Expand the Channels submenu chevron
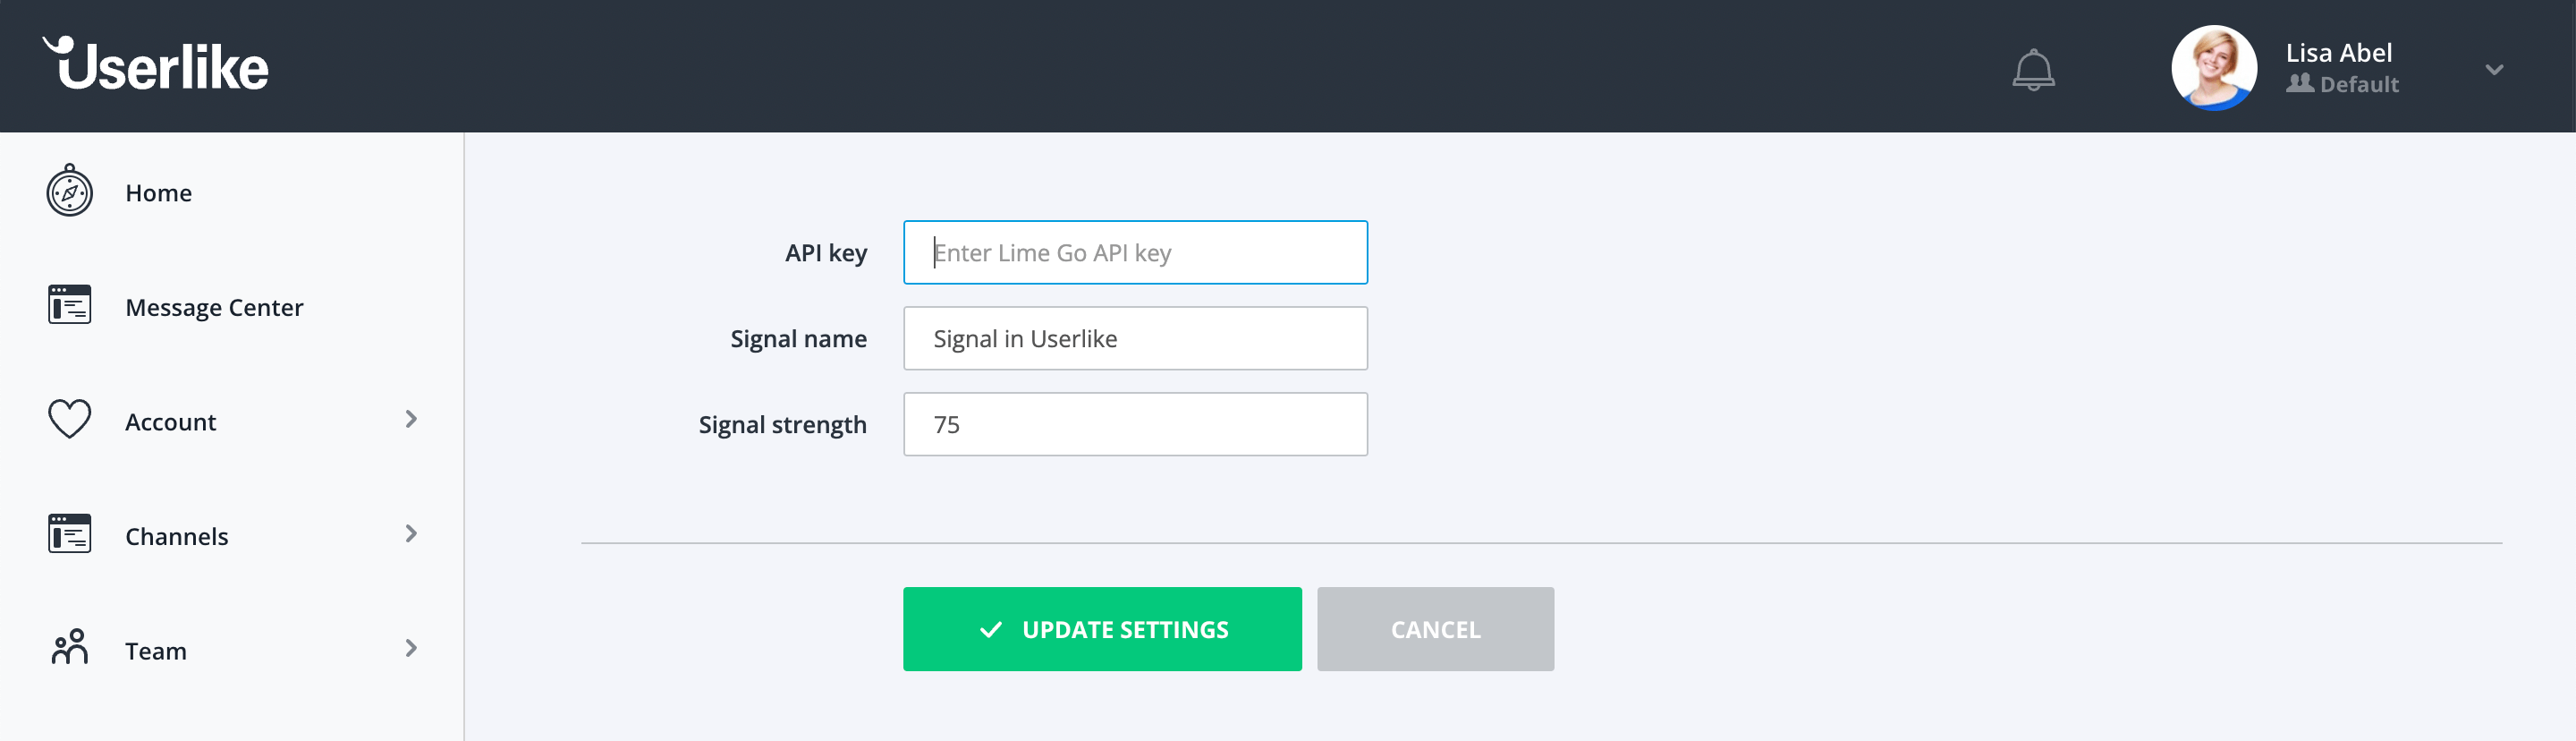This screenshot has height=741, width=2576. (x=411, y=534)
